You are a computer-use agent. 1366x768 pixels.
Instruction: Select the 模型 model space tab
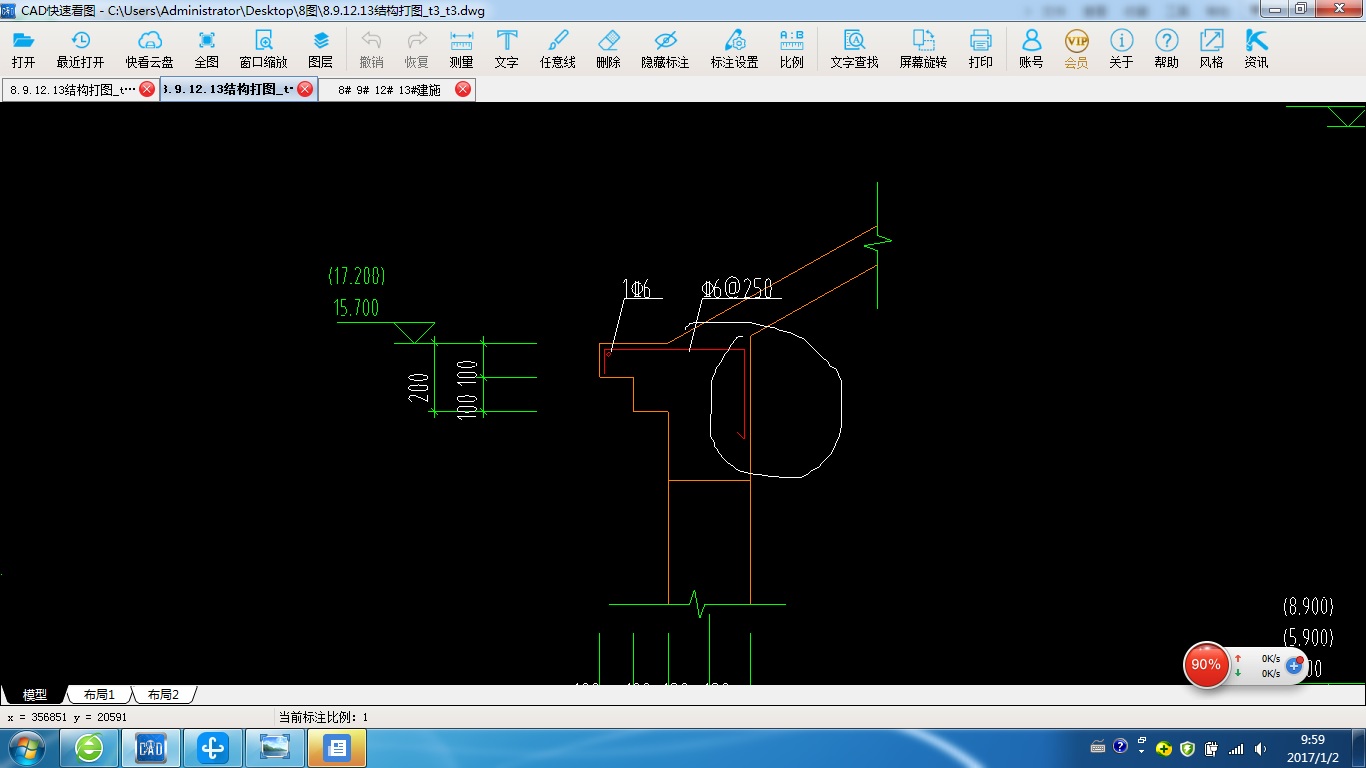click(34, 694)
